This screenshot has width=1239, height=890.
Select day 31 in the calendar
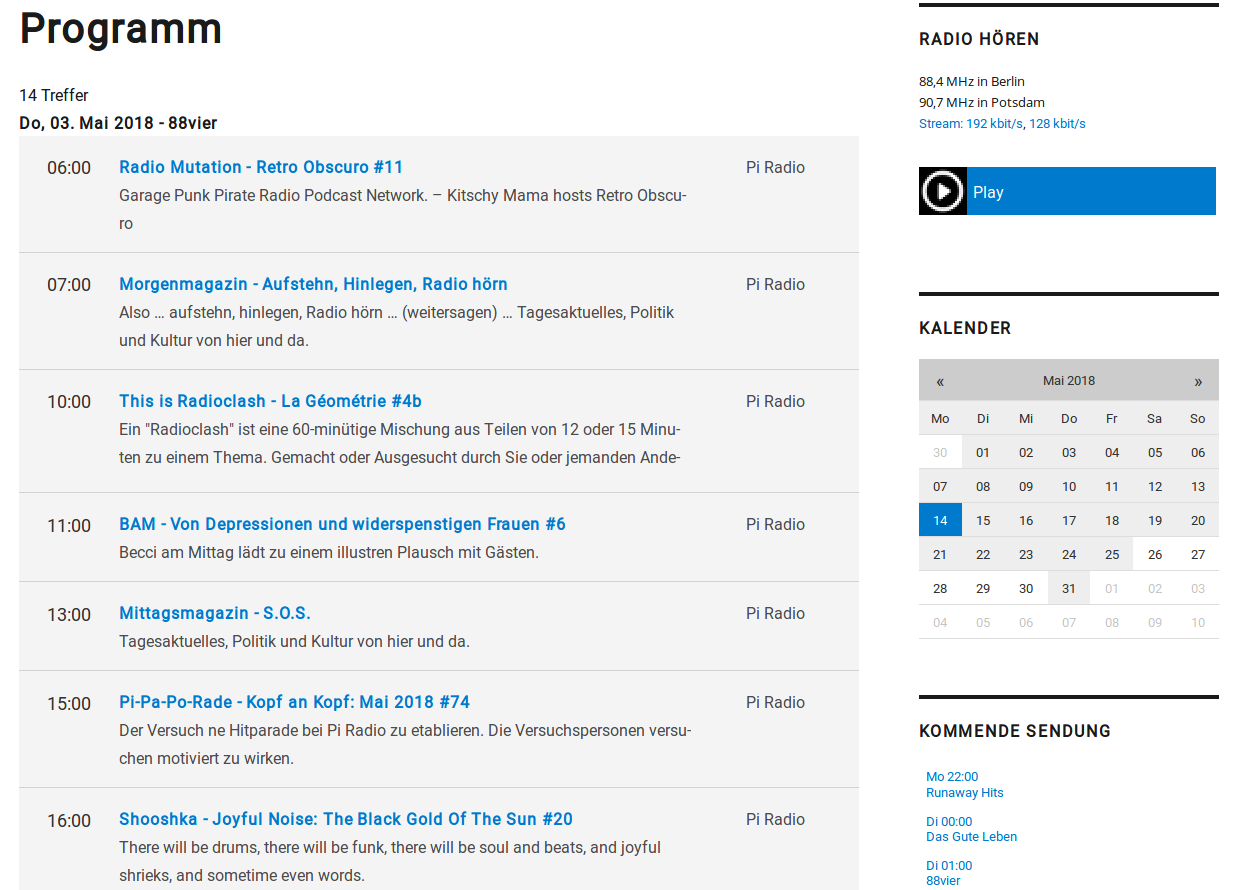coord(1069,588)
